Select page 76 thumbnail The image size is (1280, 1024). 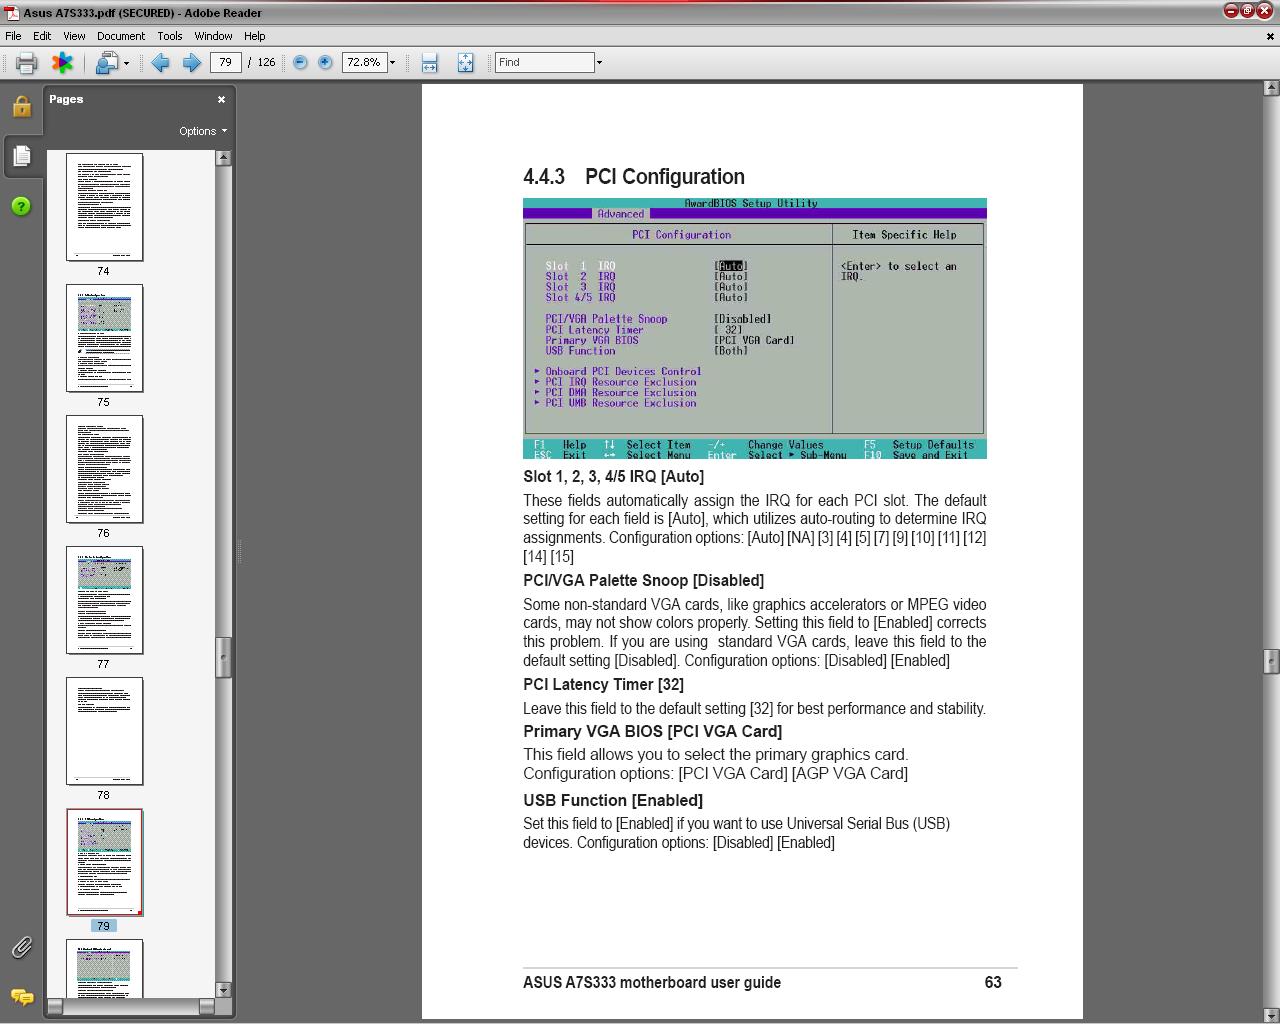[x=104, y=469]
